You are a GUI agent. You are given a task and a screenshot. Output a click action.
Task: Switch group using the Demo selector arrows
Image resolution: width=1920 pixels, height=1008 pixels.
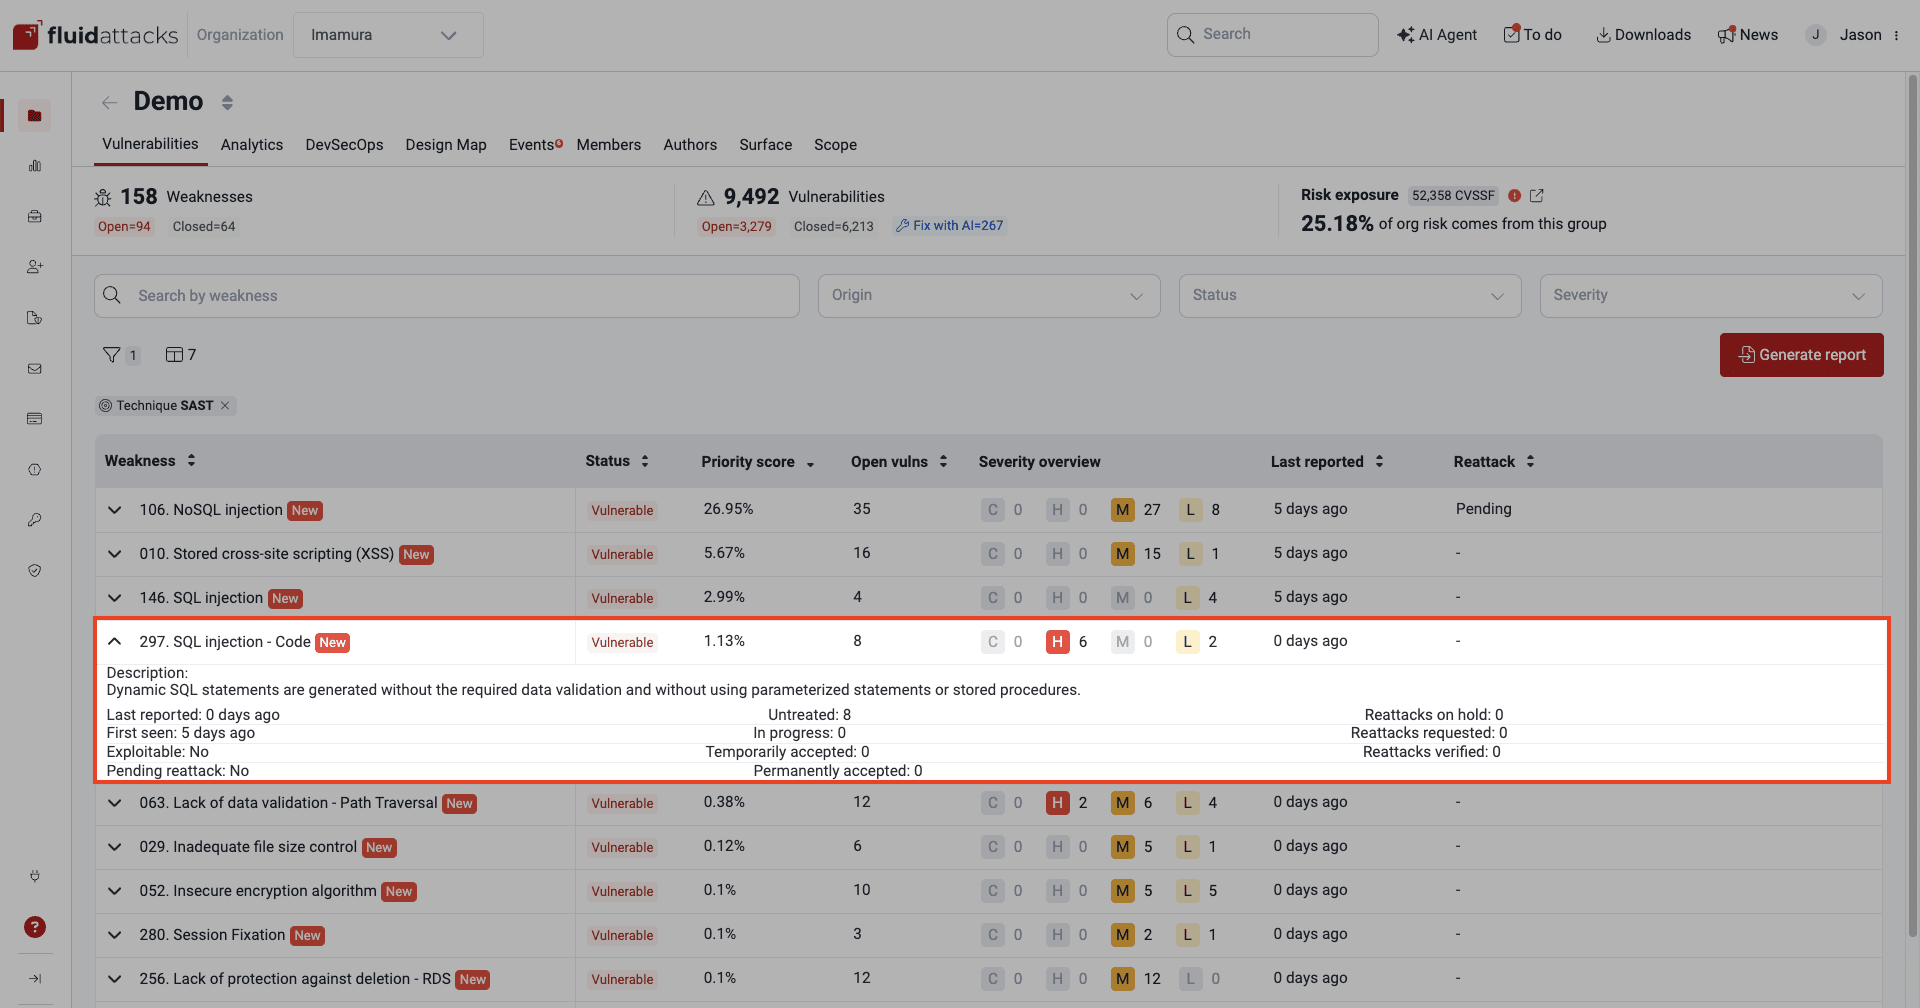(227, 102)
